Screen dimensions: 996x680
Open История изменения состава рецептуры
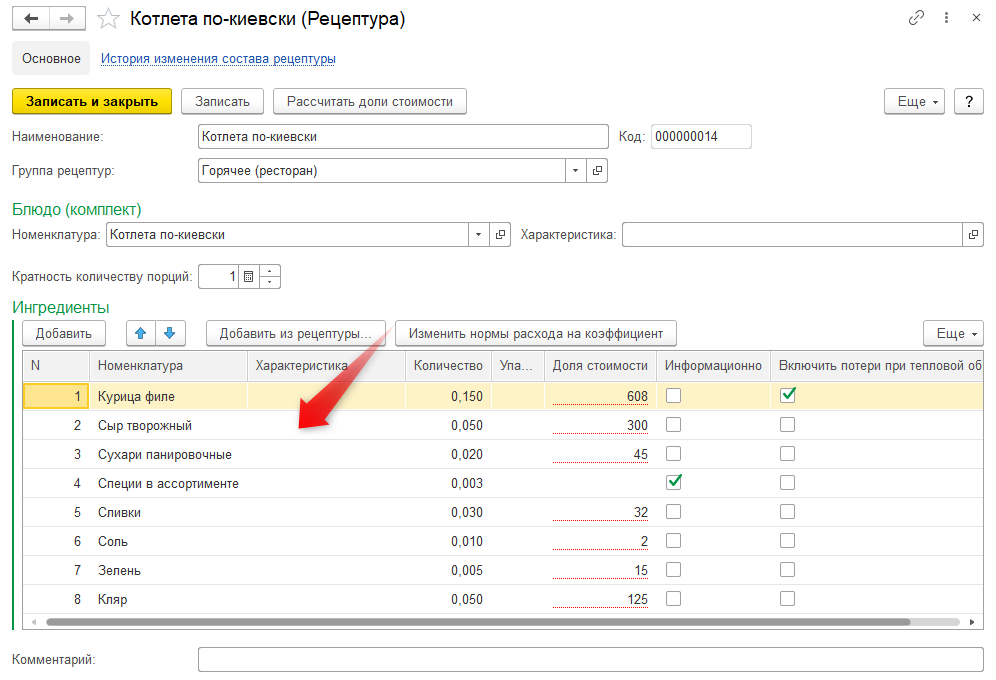click(x=218, y=59)
